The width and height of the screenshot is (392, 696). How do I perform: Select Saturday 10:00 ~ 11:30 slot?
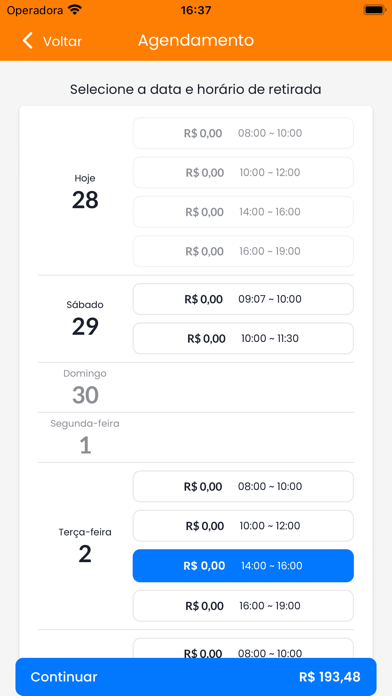tap(243, 339)
